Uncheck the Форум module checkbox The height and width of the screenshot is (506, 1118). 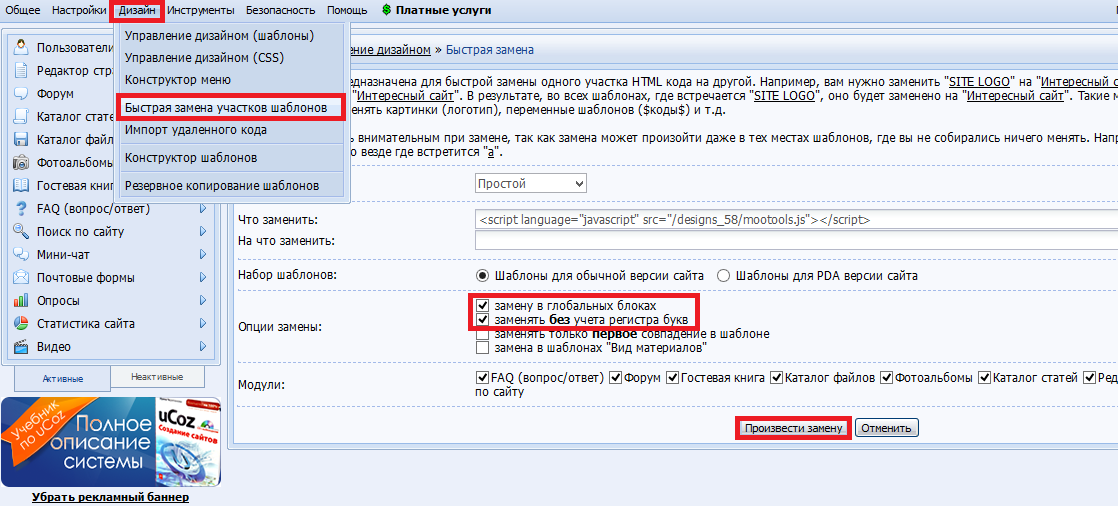point(616,377)
